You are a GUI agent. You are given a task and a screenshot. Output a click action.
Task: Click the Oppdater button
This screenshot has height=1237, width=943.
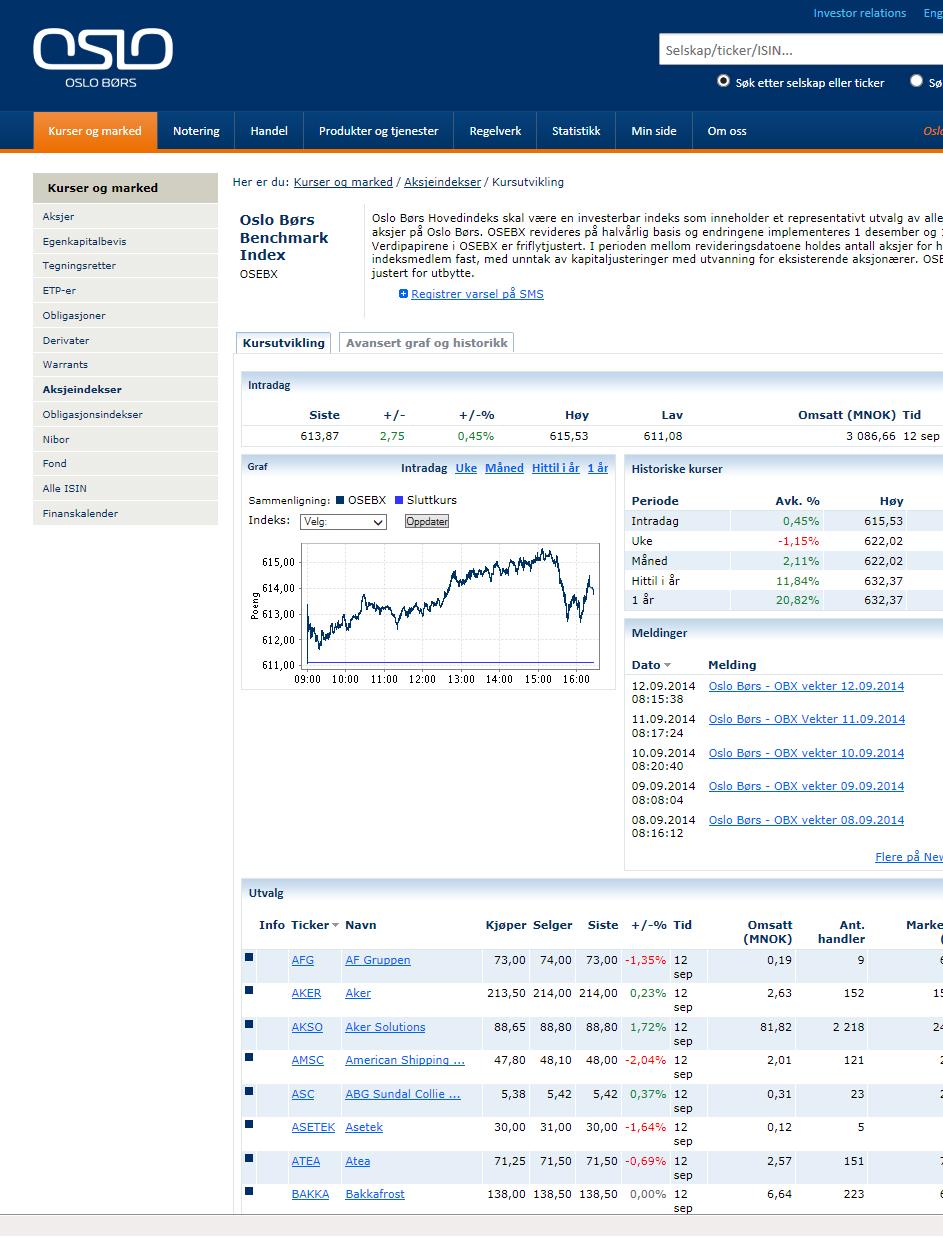click(427, 522)
